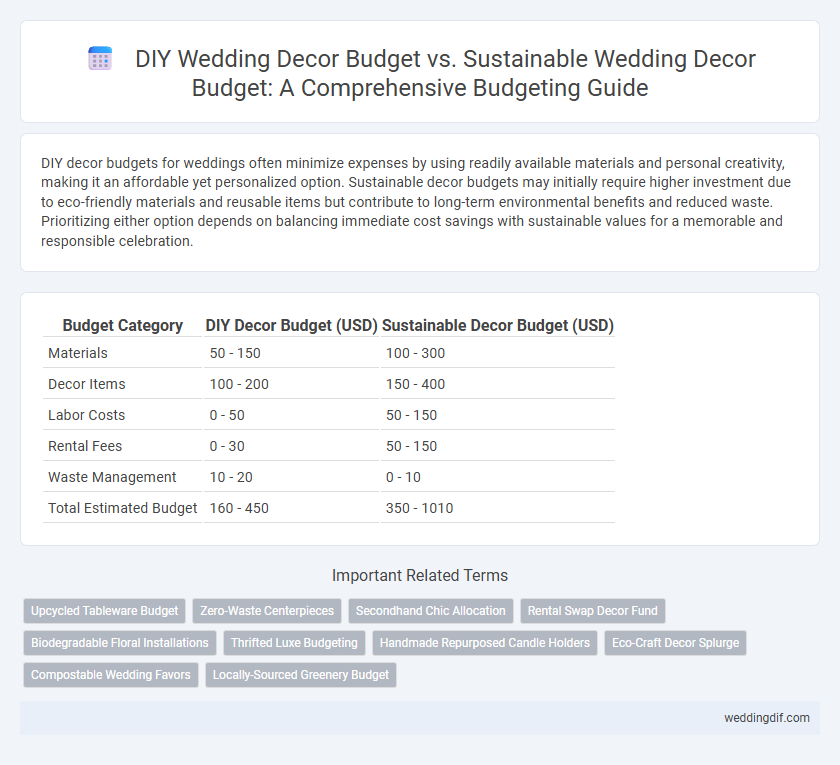Click the Important Related Terms heading
840x765 pixels.
click(420, 575)
